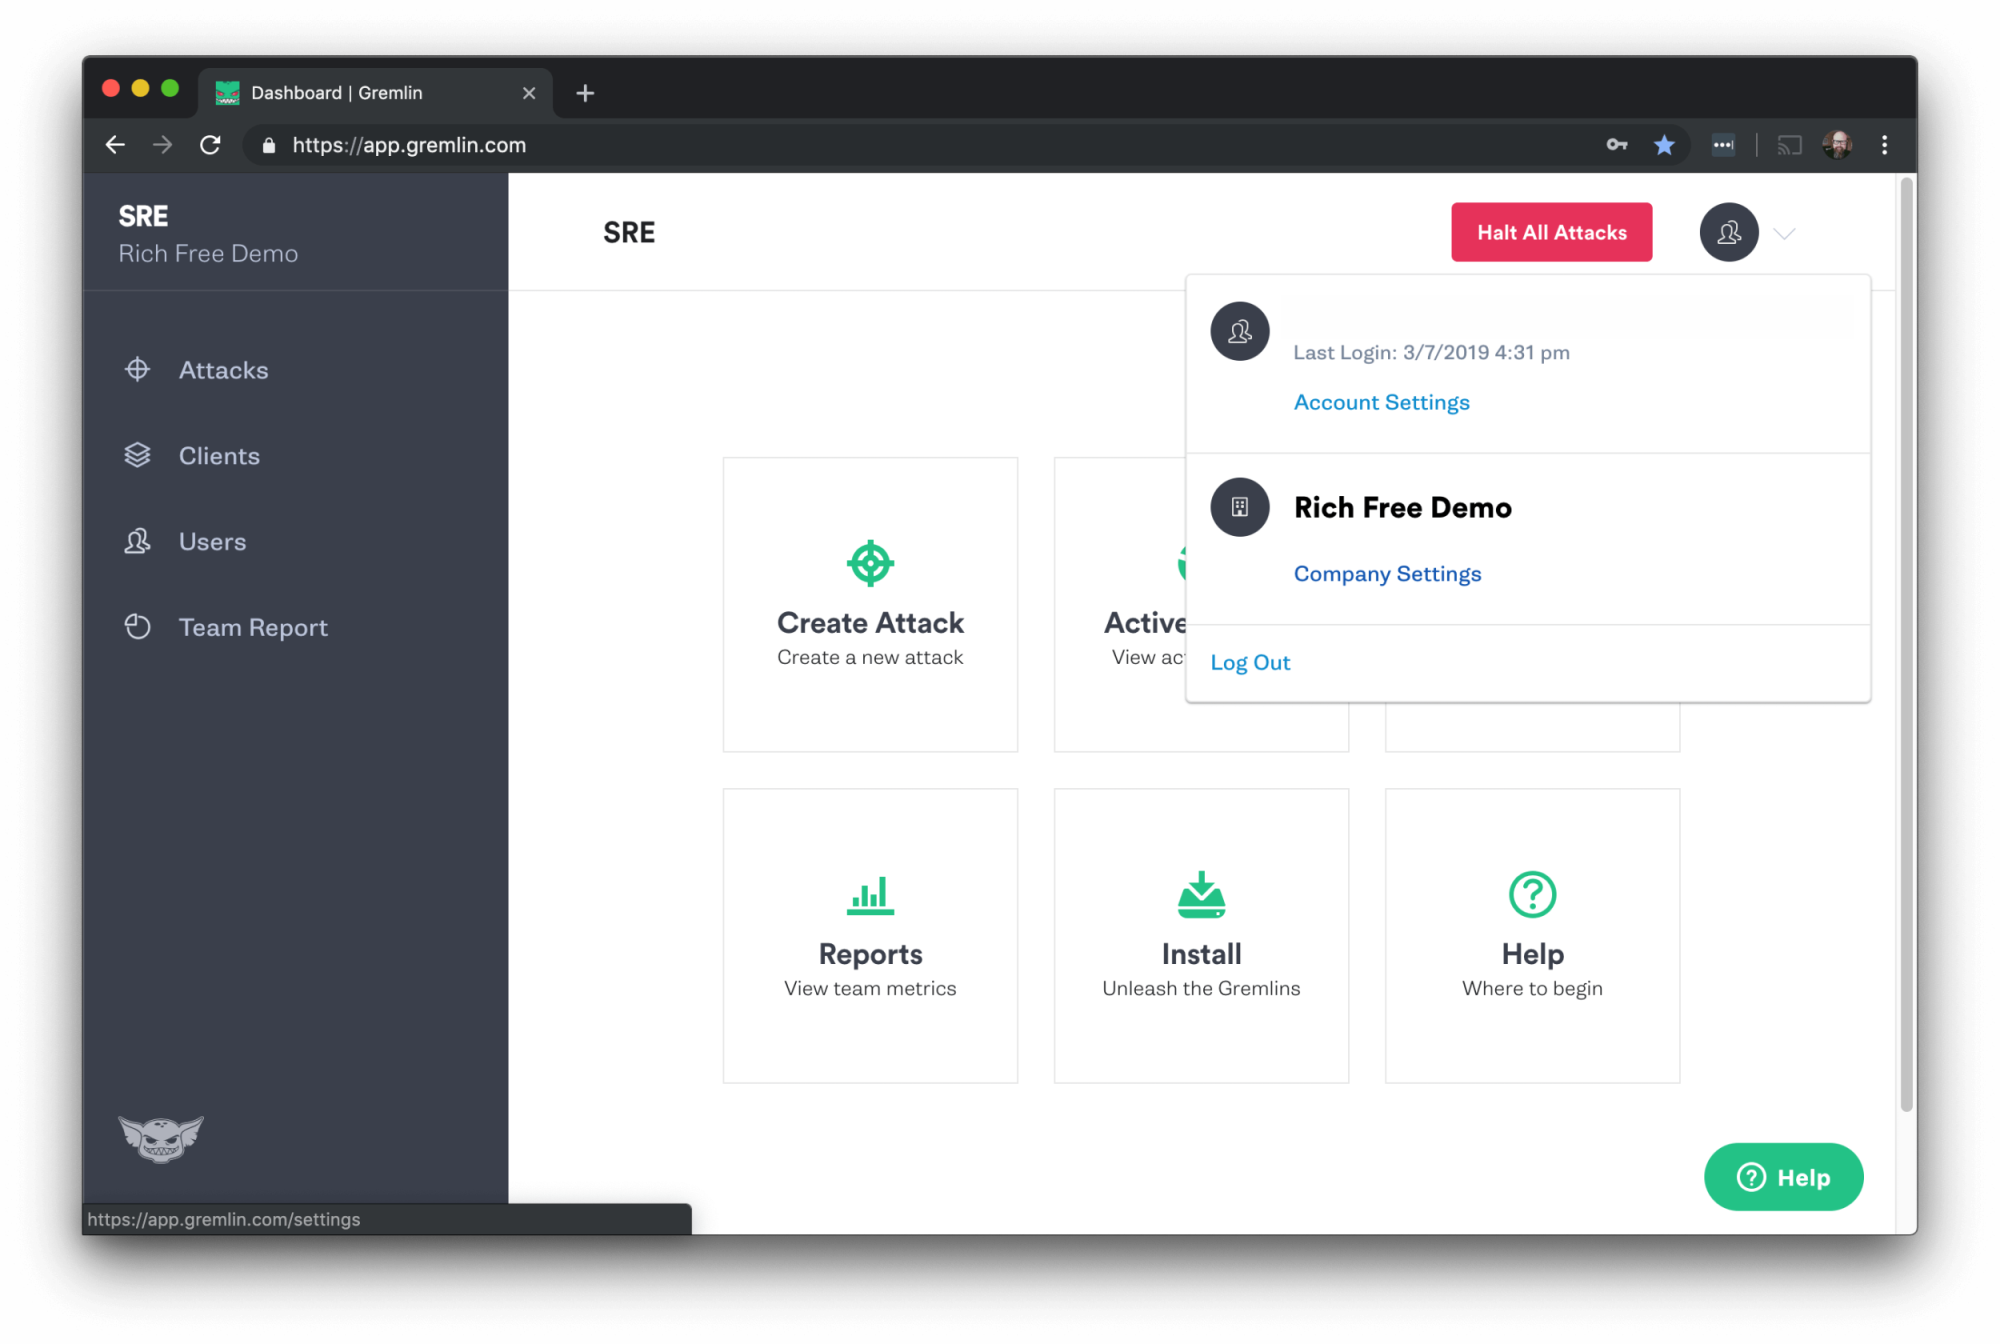
Task: Select Account Settings link
Action: [x=1381, y=400]
